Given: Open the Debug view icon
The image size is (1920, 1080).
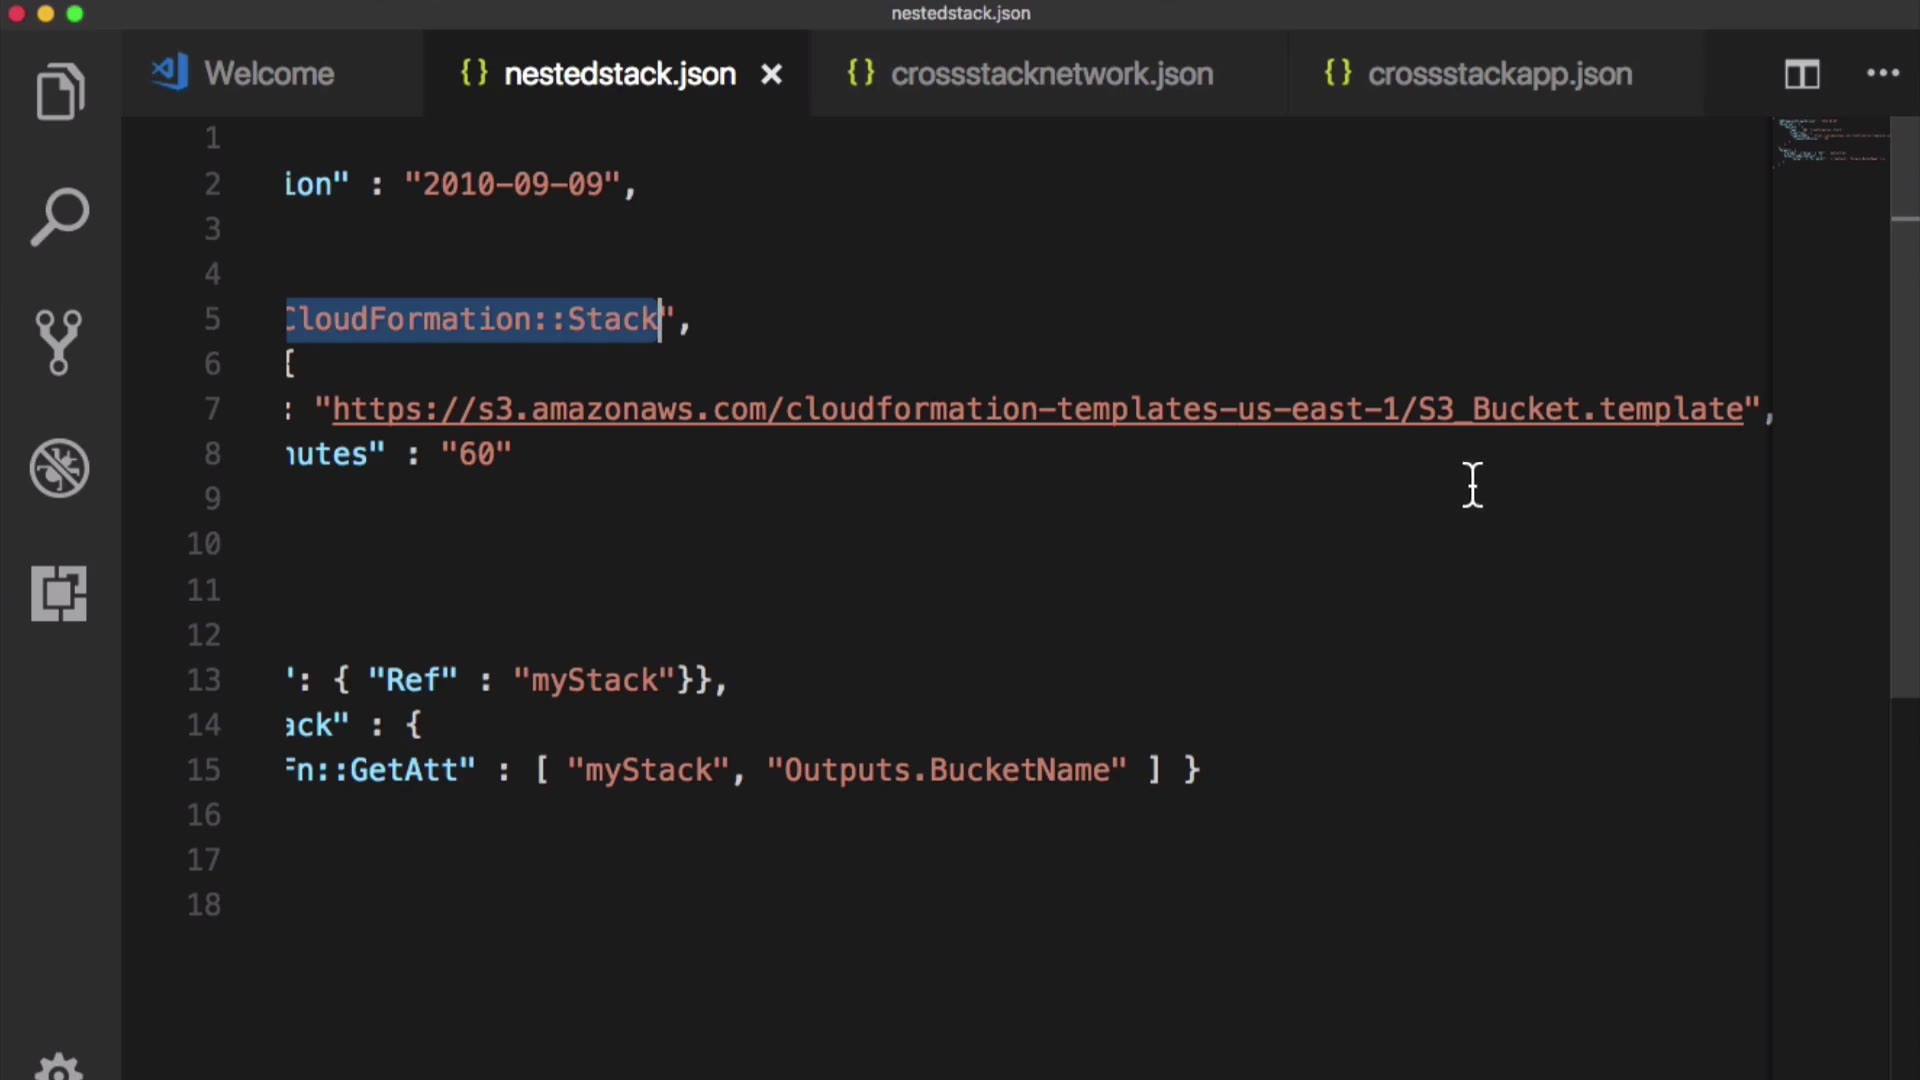Looking at the screenshot, I should pyautogui.click(x=59, y=468).
